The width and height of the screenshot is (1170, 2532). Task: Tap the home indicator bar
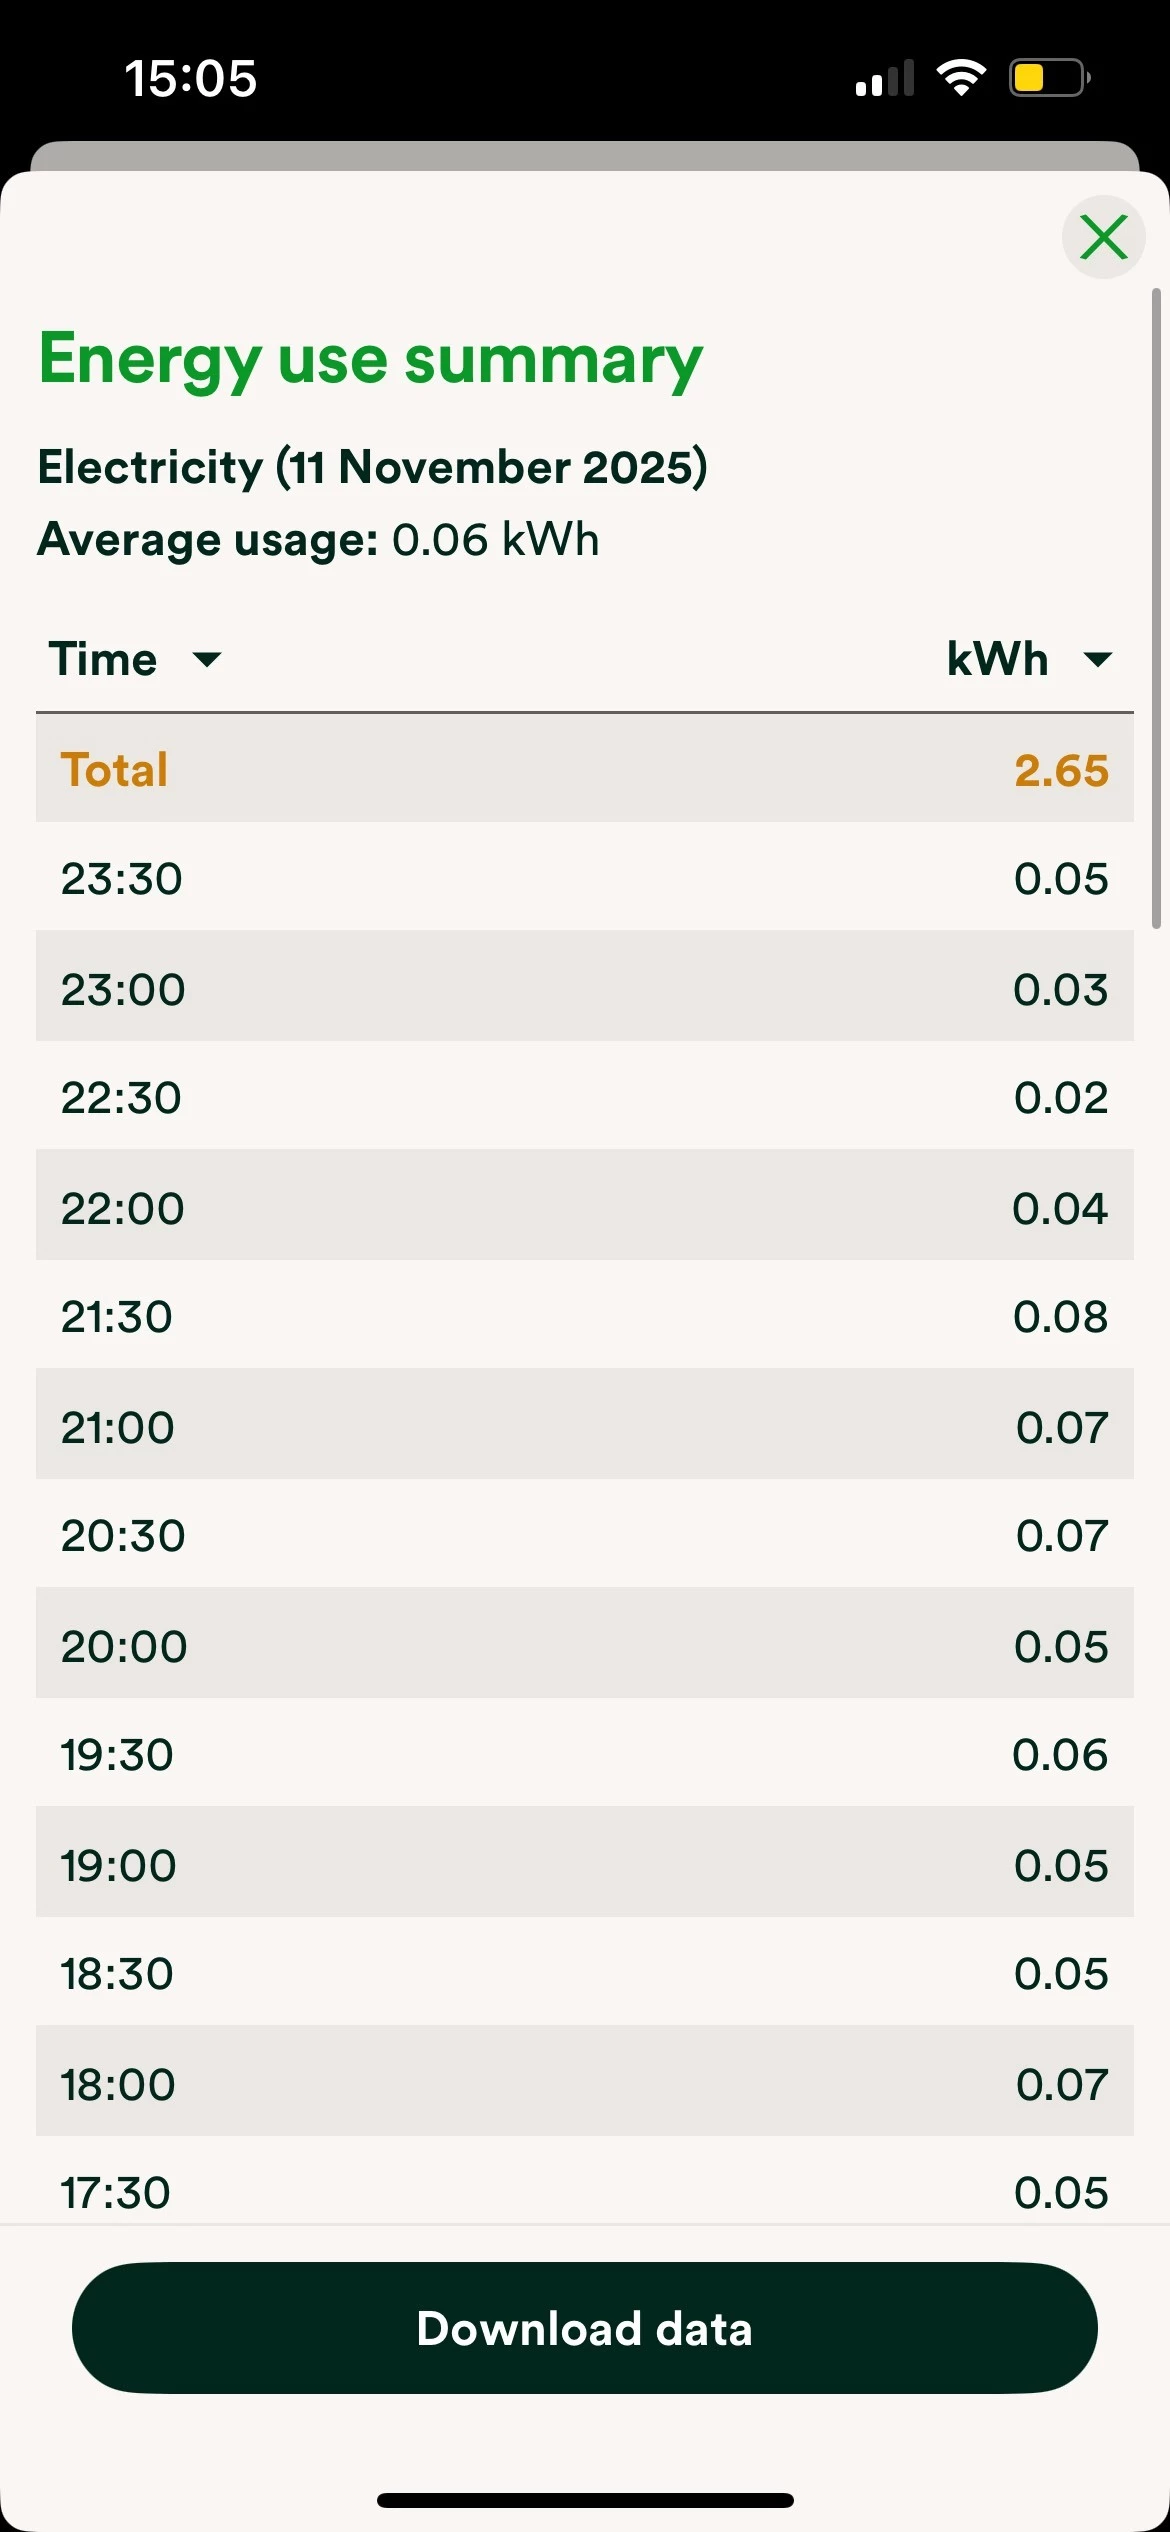click(585, 2500)
